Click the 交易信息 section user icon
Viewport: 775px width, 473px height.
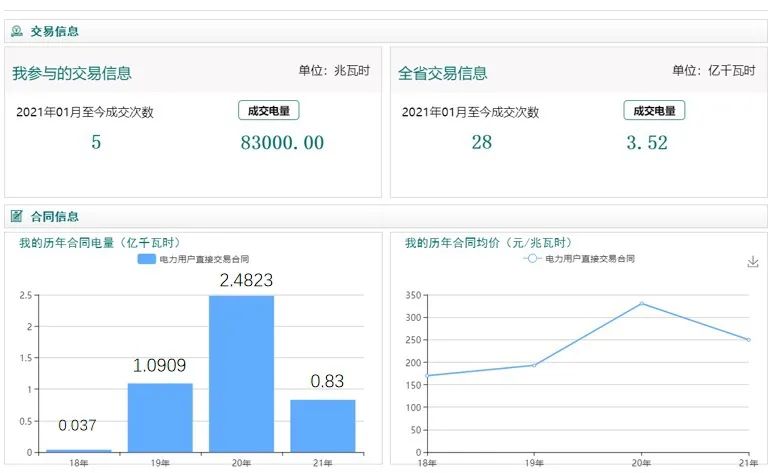[17, 31]
